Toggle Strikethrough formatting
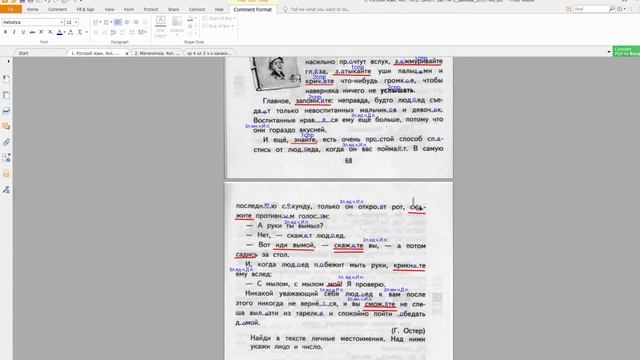The width and height of the screenshot is (640, 360). 32,32
